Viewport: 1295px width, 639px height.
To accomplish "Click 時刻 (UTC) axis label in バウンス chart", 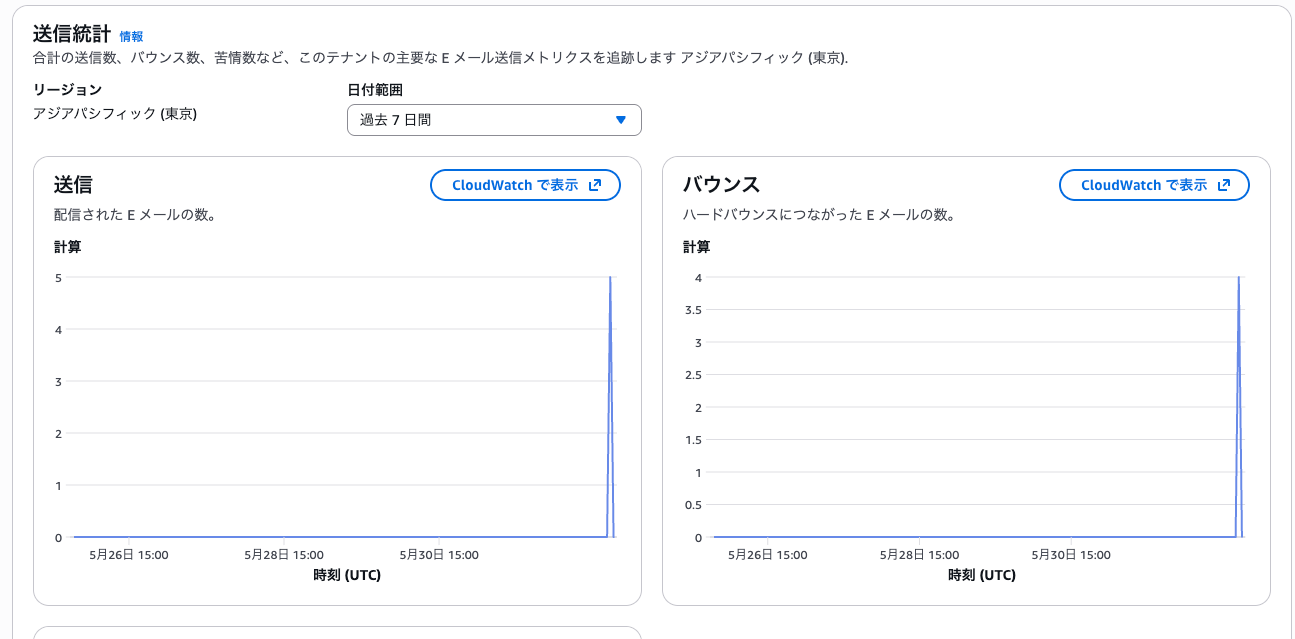I will [982, 575].
